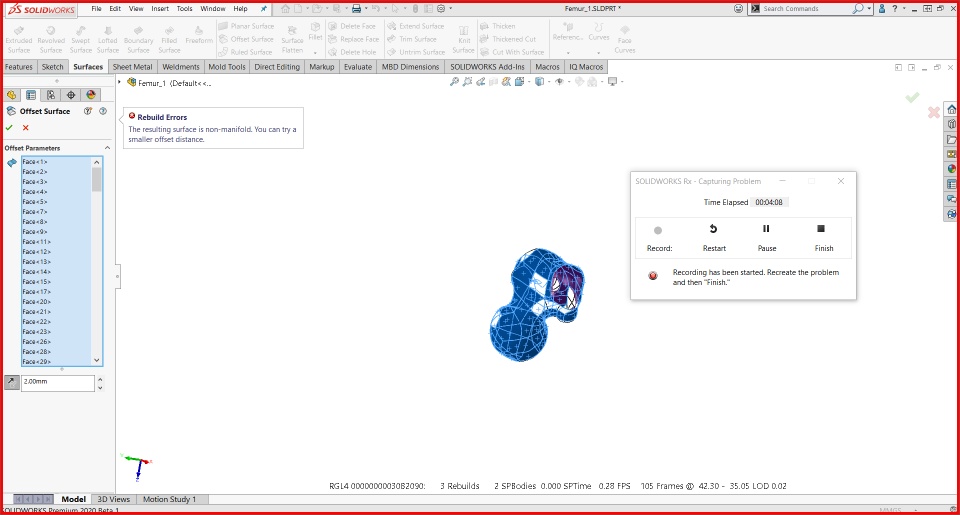960x515 pixels.
Task: Open the Help question mark dropdown arrow
Action: click(903, 9)
